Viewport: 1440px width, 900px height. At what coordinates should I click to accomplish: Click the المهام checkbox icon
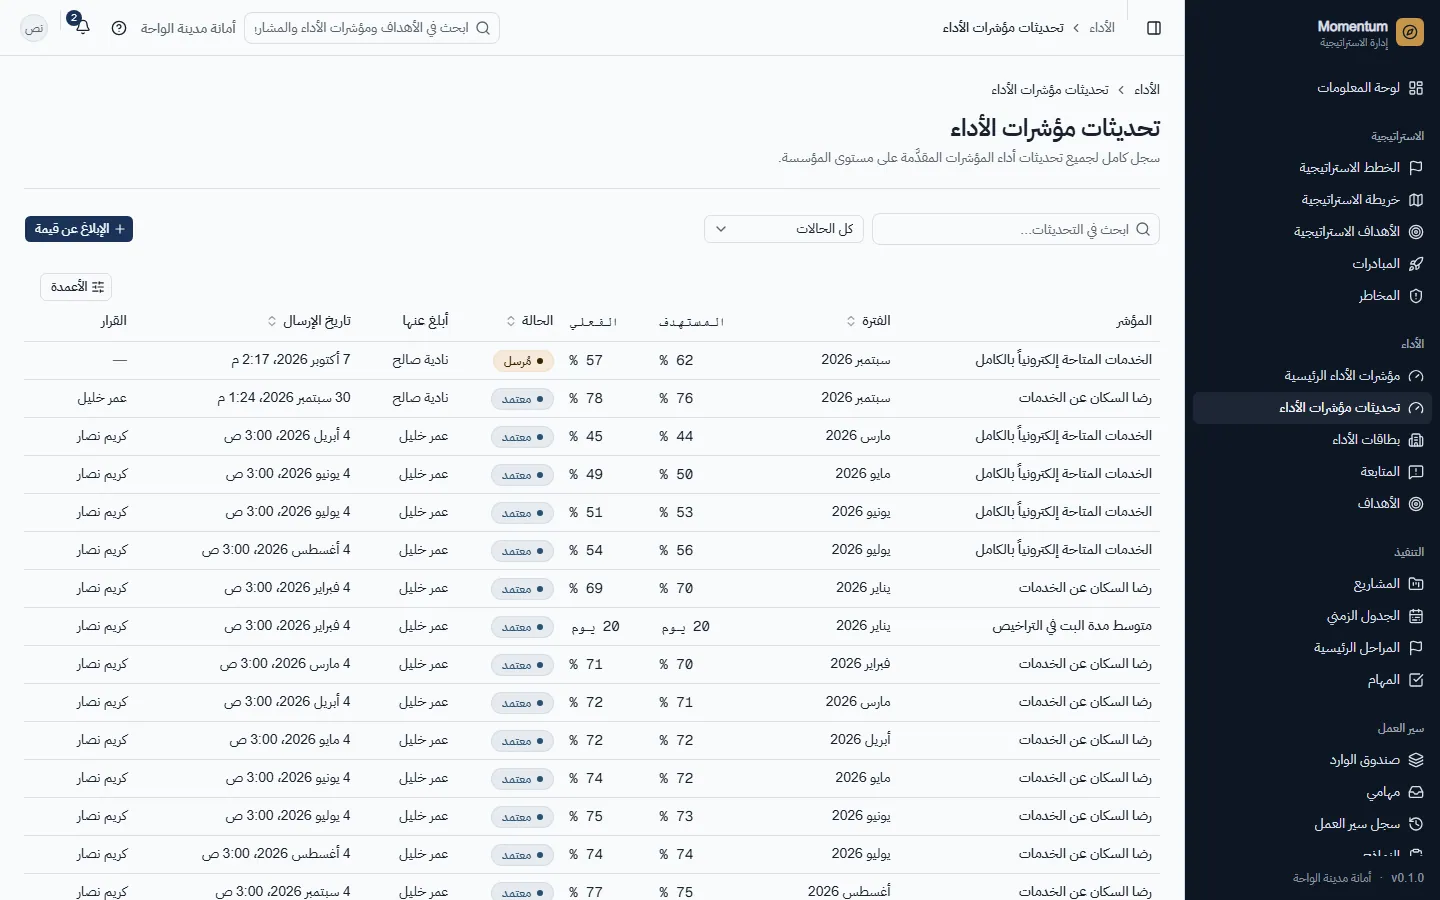pyautogui.click(x=1416, y=680)
